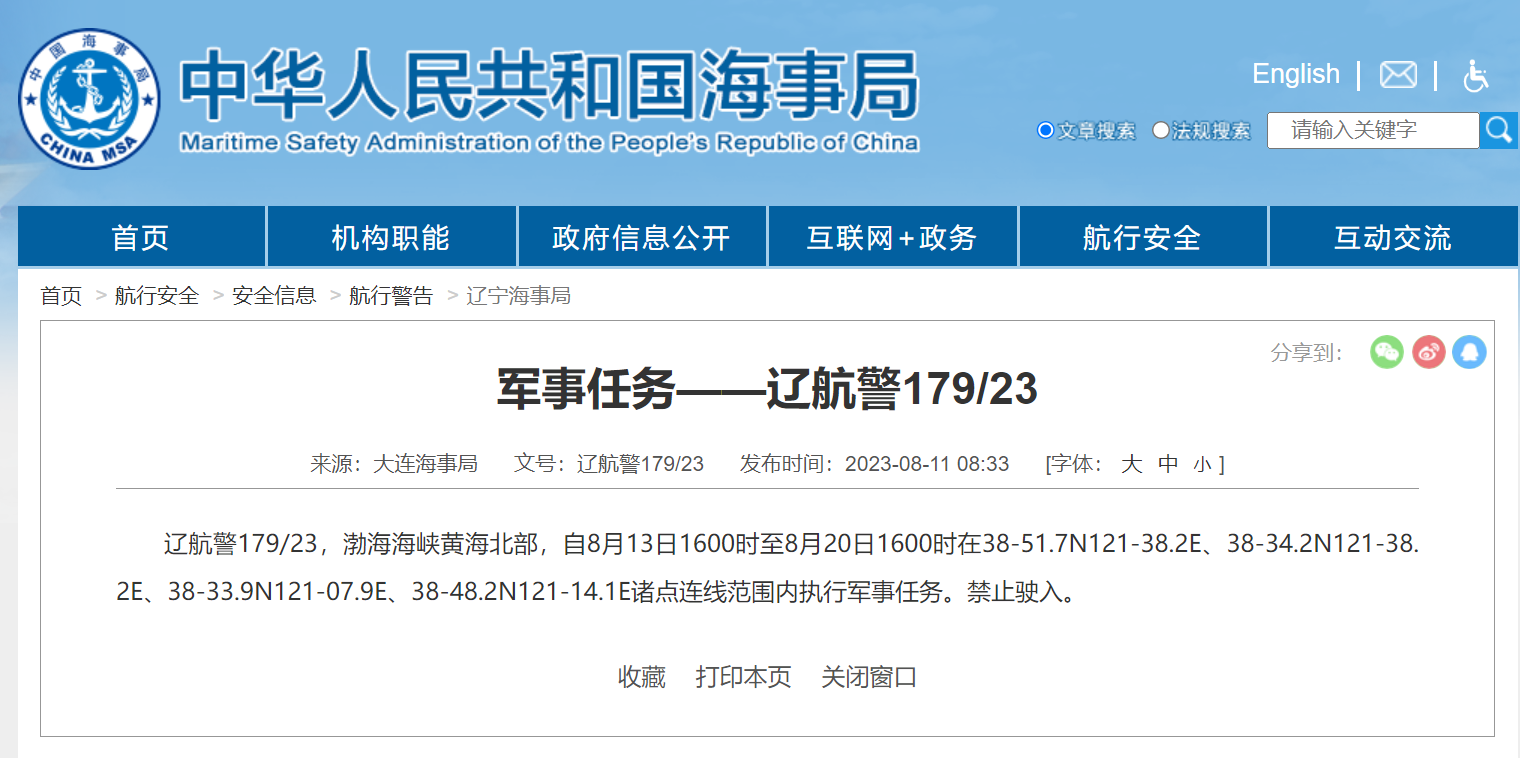The height and width of the screenshot is (758, 1520).
Task: Set font size to small (小)
Action: (x=1201, y=465)
